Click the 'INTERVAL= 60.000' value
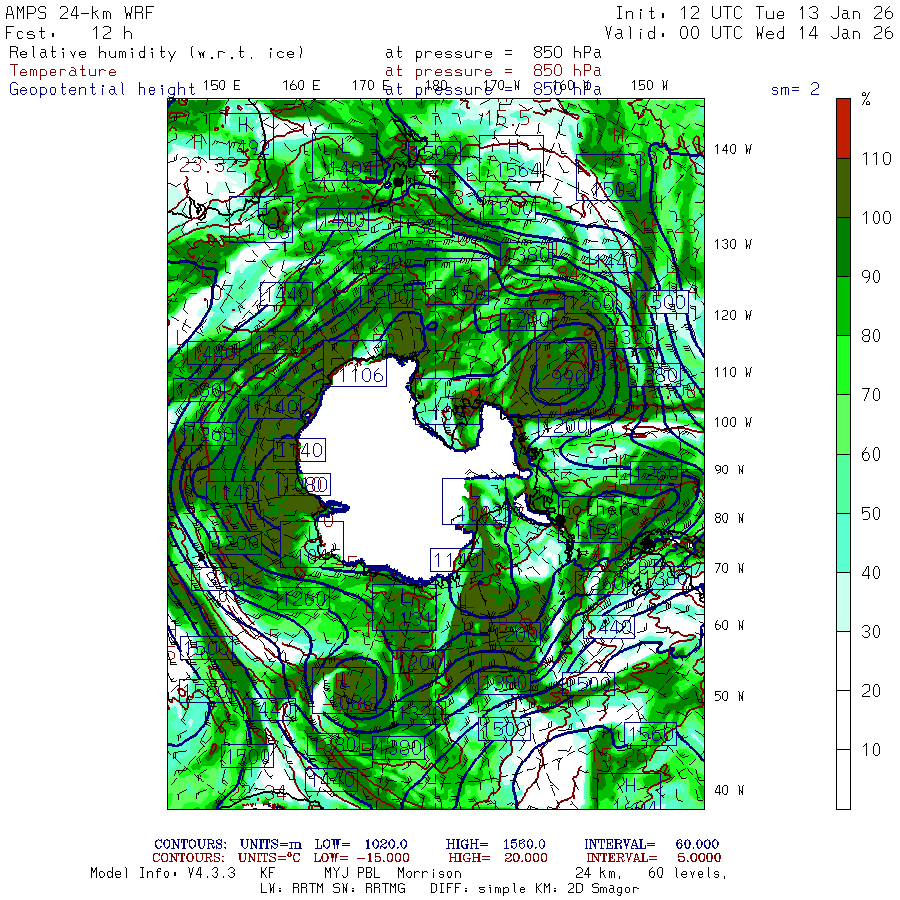Viewport: 900px width, 900px height. point(651,844)
